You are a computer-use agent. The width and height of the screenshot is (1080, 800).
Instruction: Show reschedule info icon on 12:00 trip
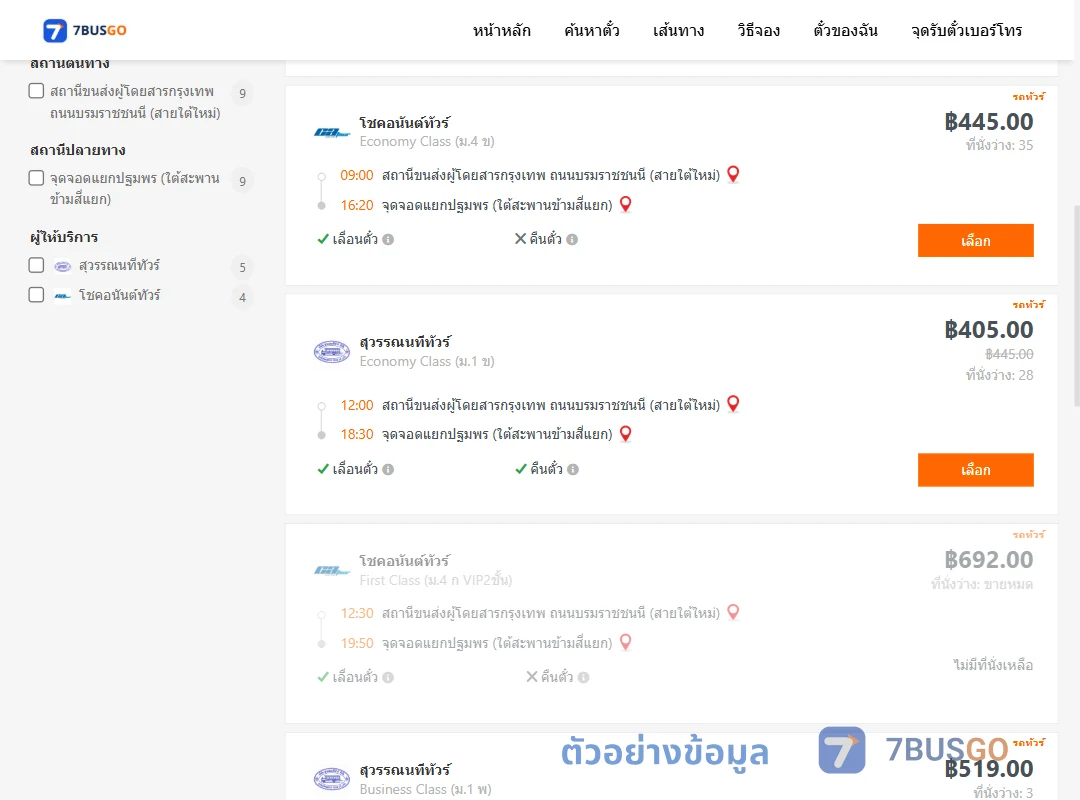pyautogui.click(x=388, y=469)
